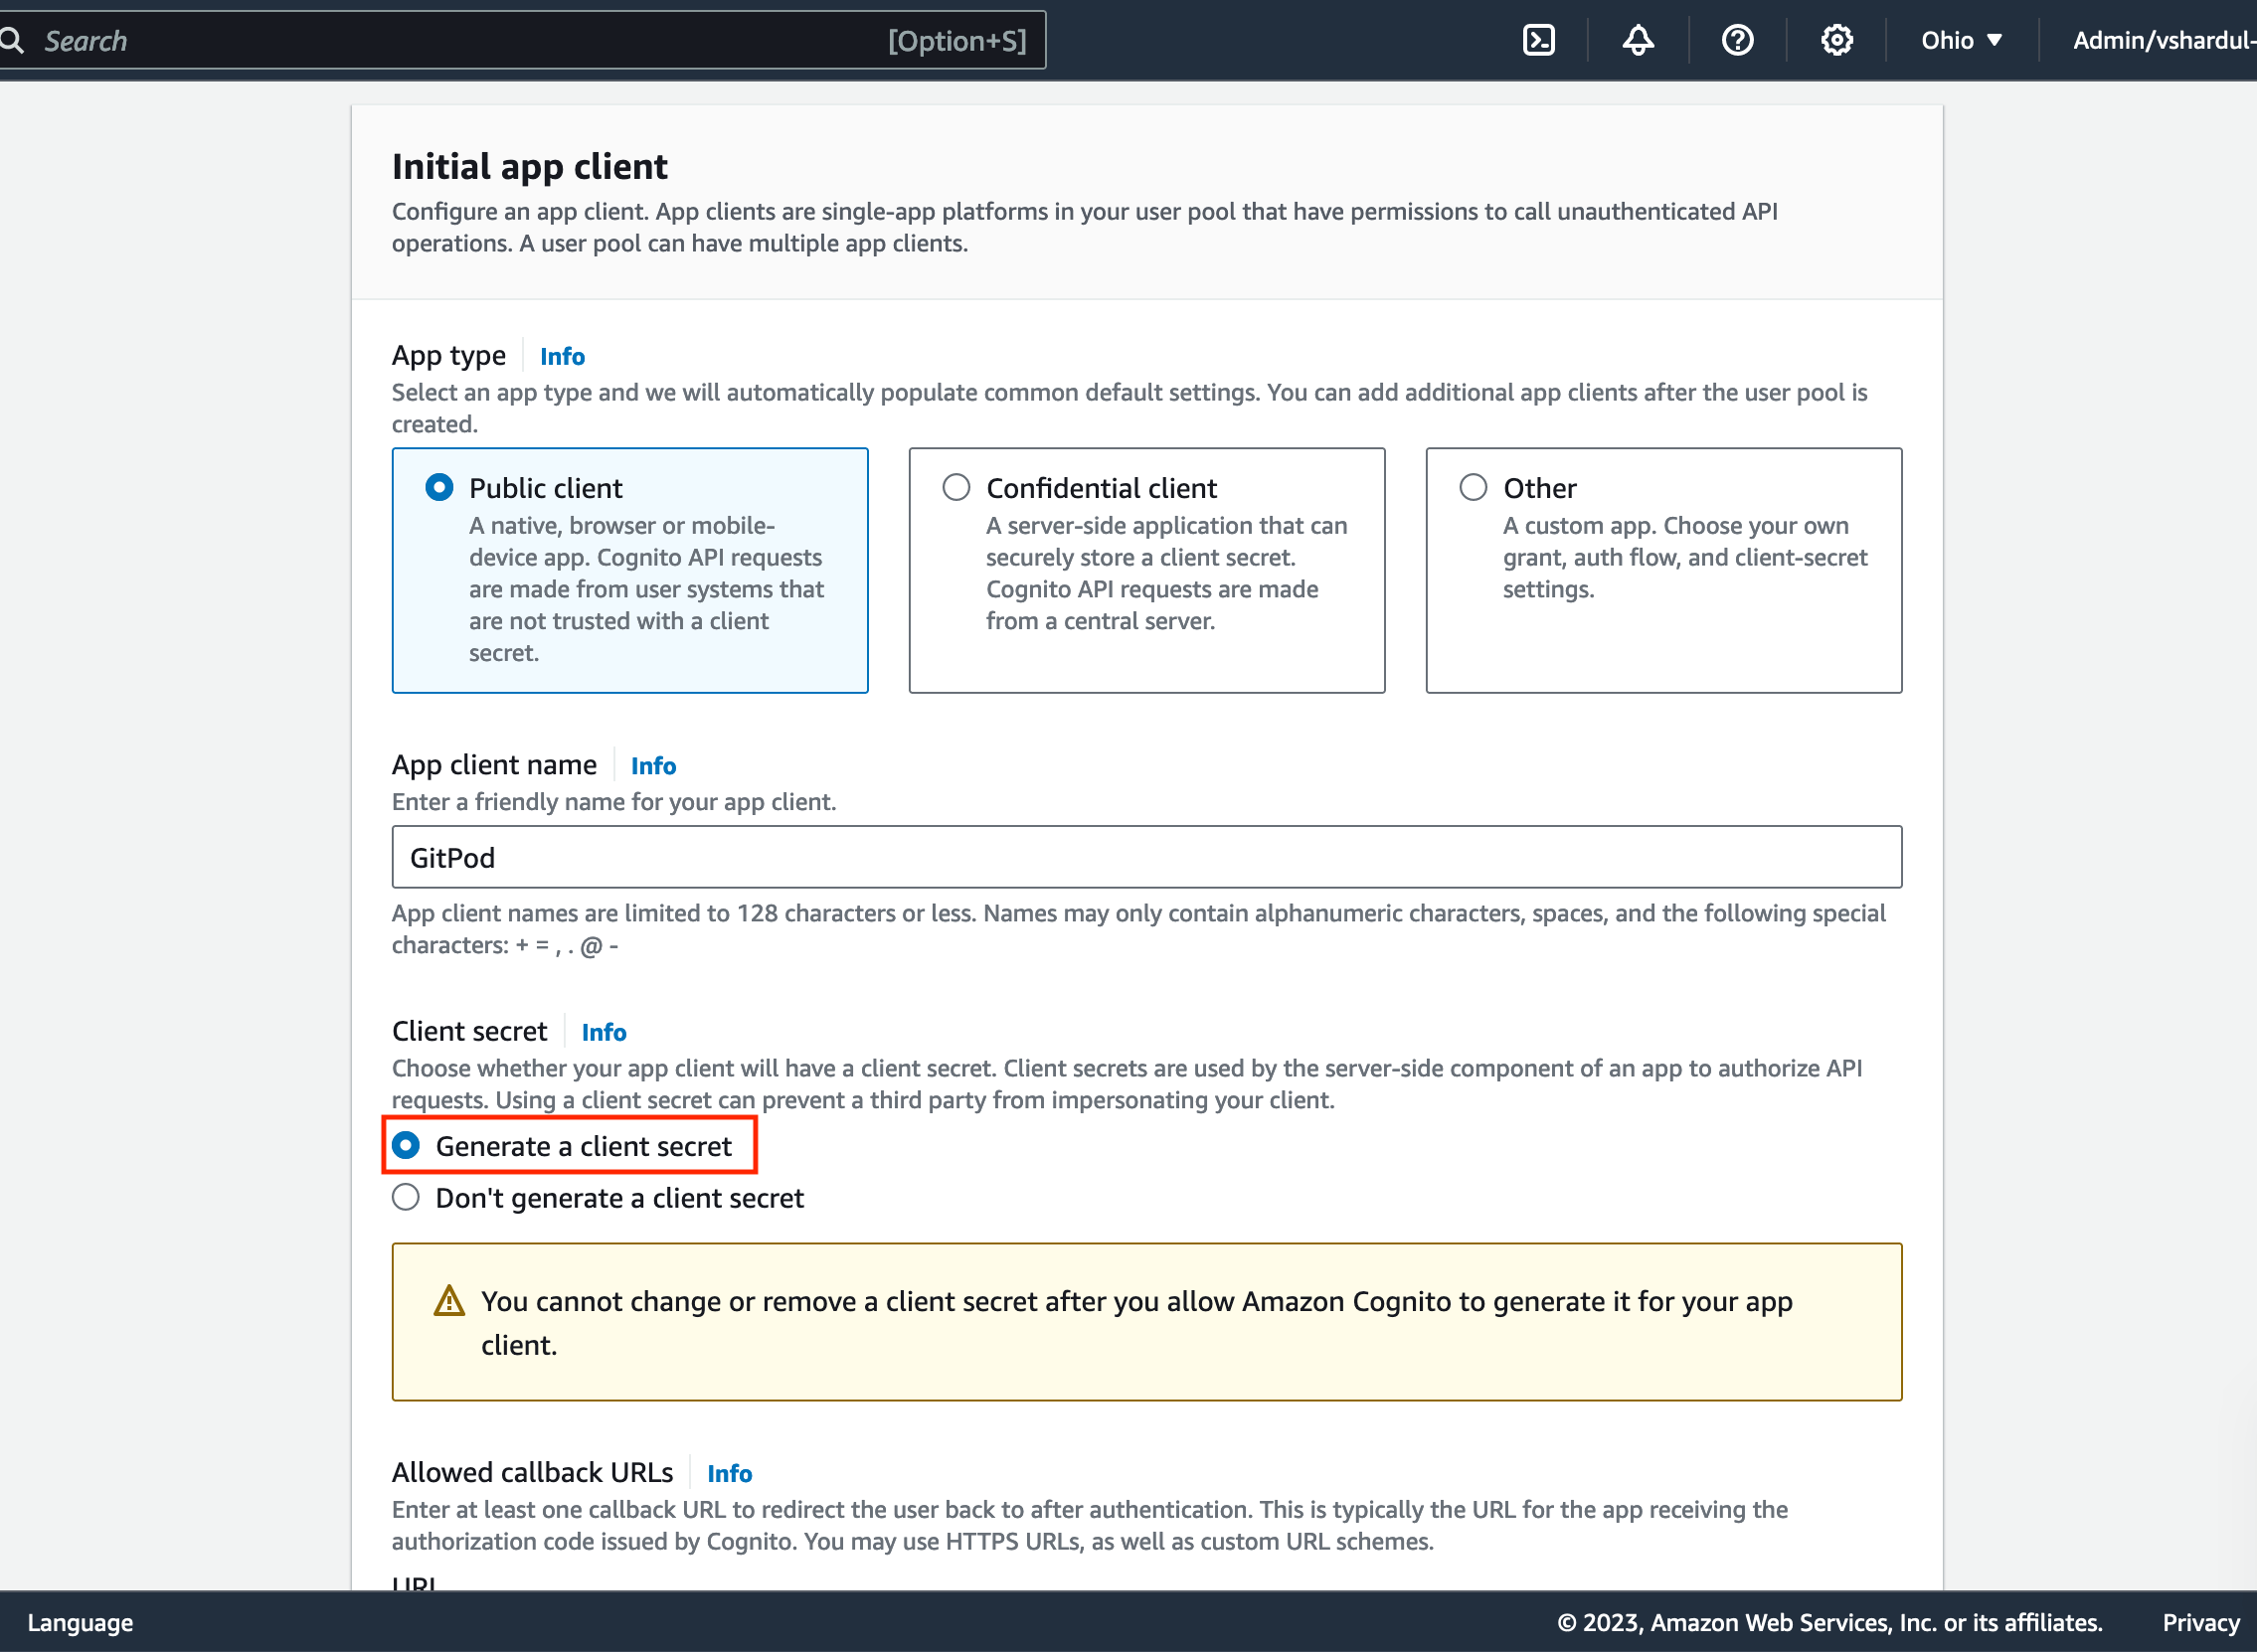Open the Privacy link in the footer
The image size is (2257, 1652).
(x=2199, y=1622)
